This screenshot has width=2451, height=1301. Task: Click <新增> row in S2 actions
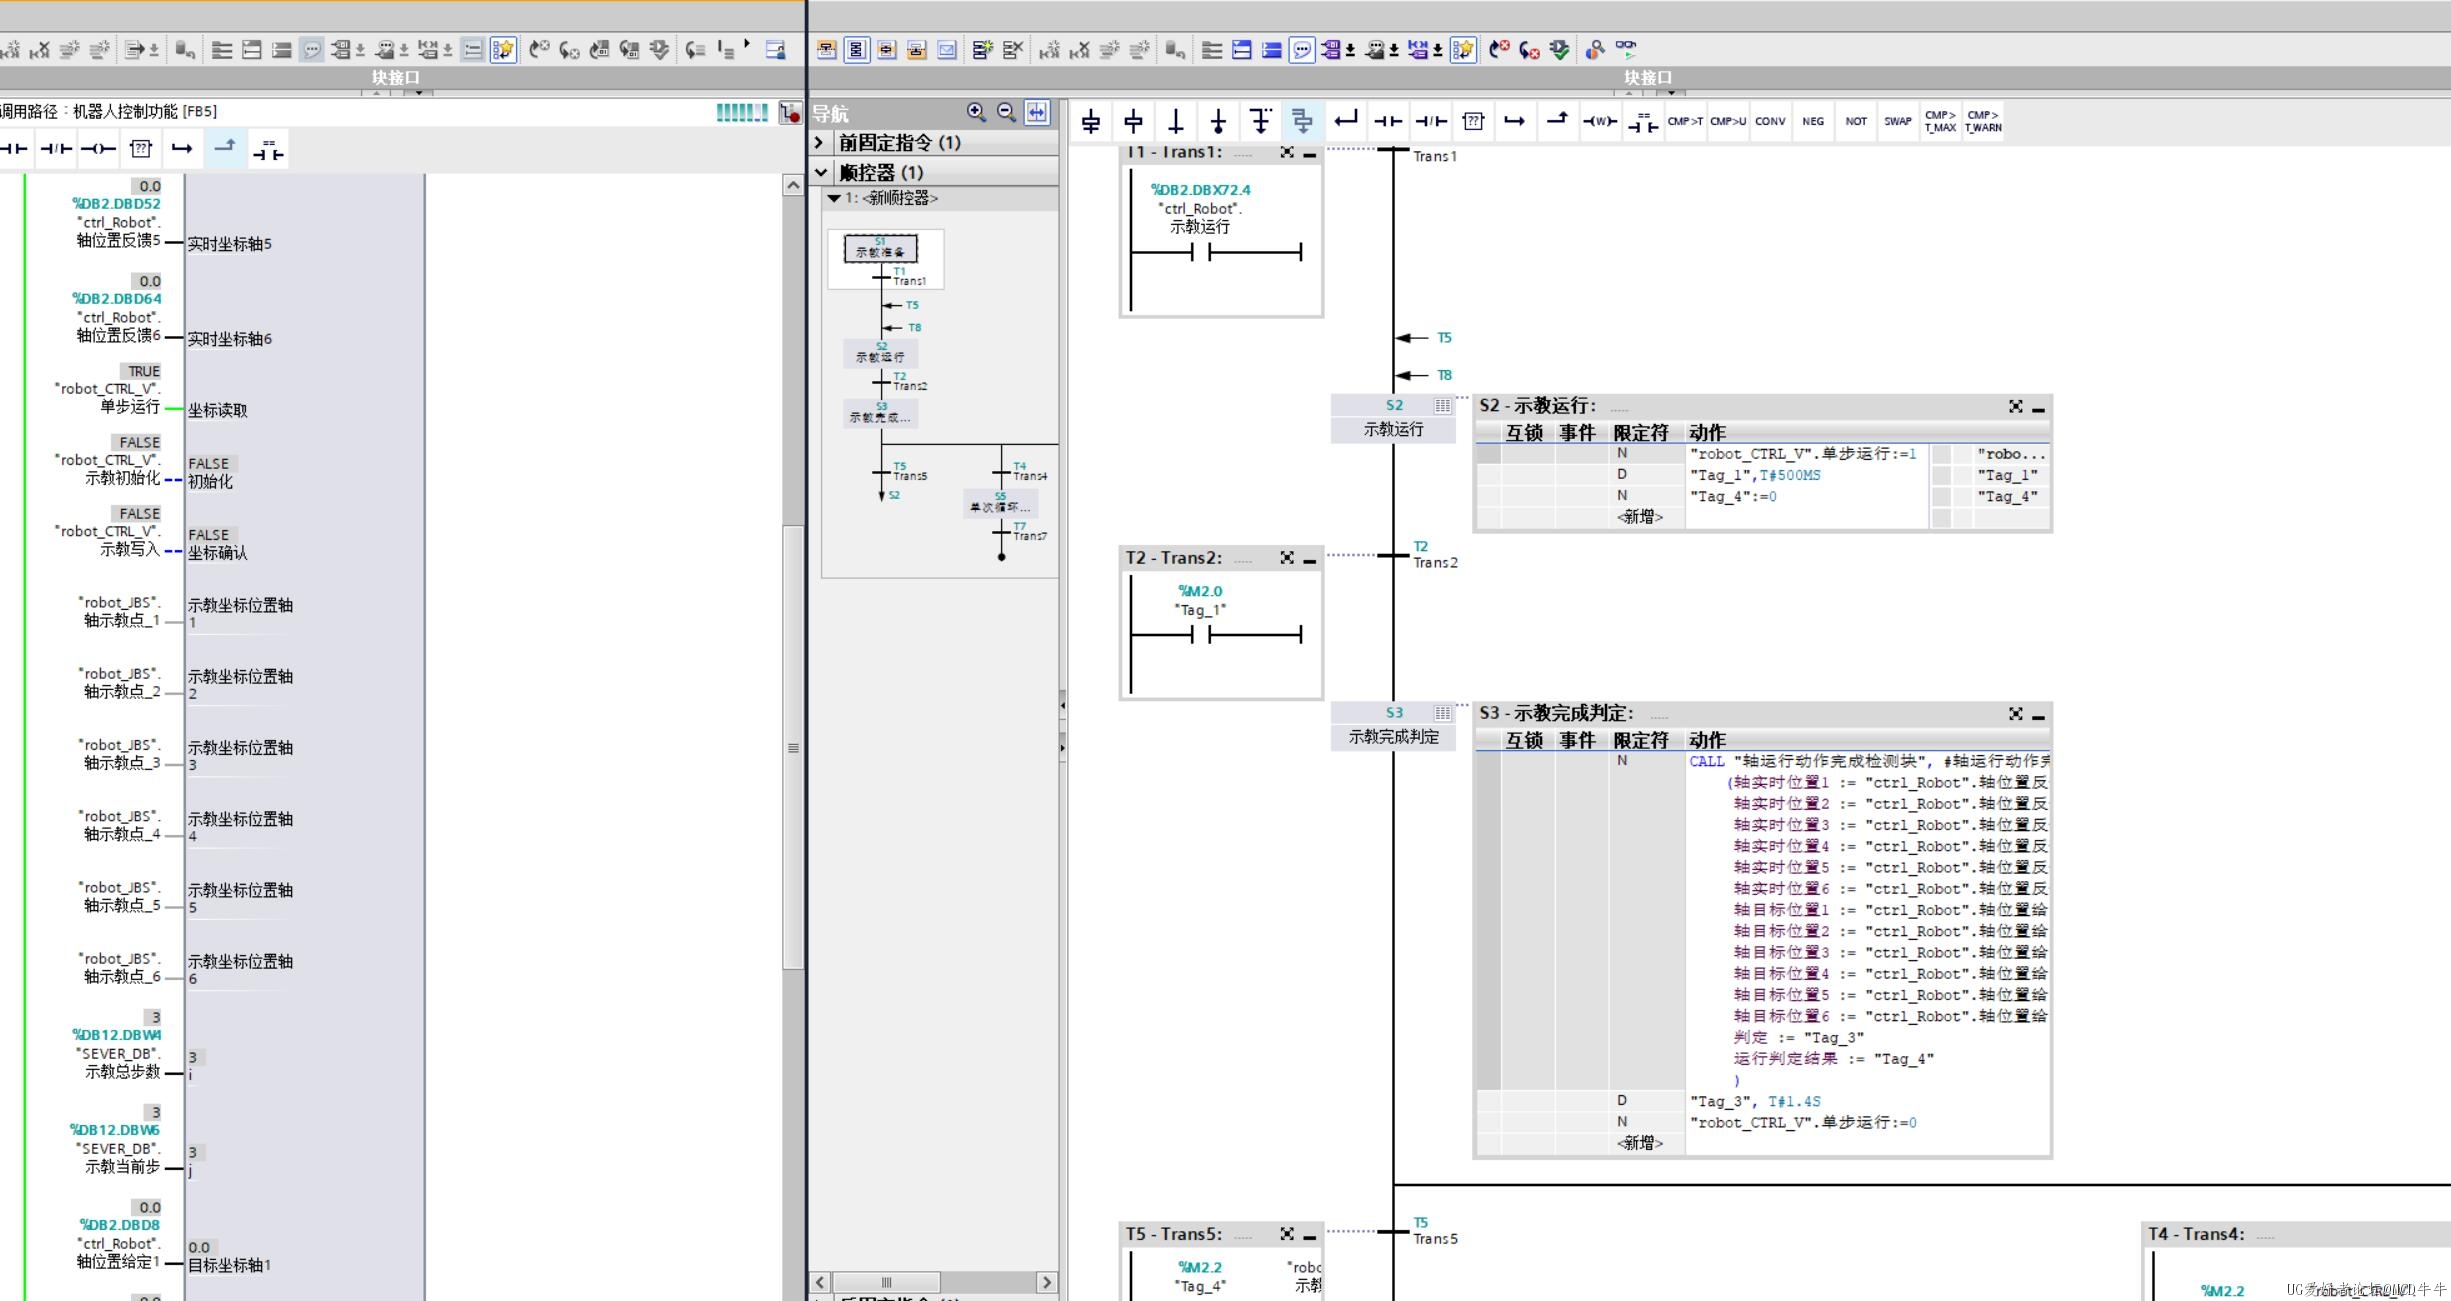click(x=1640, y=517)
